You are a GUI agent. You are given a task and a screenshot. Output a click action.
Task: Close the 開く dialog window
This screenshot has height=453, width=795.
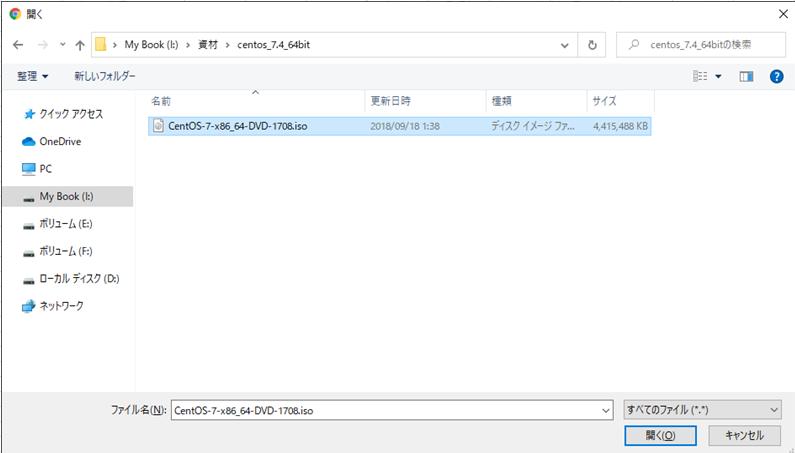pos(783,14)
